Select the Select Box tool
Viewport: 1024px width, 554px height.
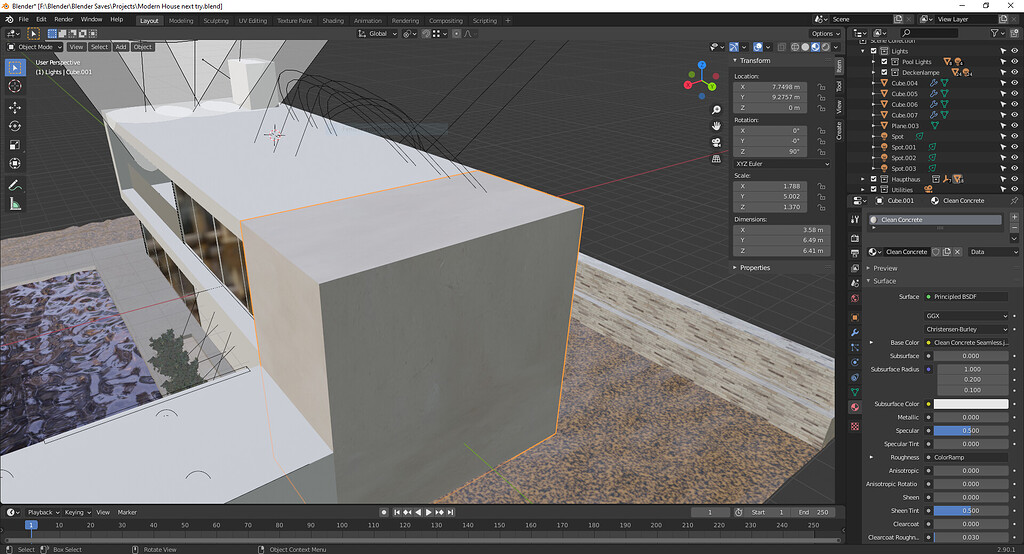[x=15, y=67]
